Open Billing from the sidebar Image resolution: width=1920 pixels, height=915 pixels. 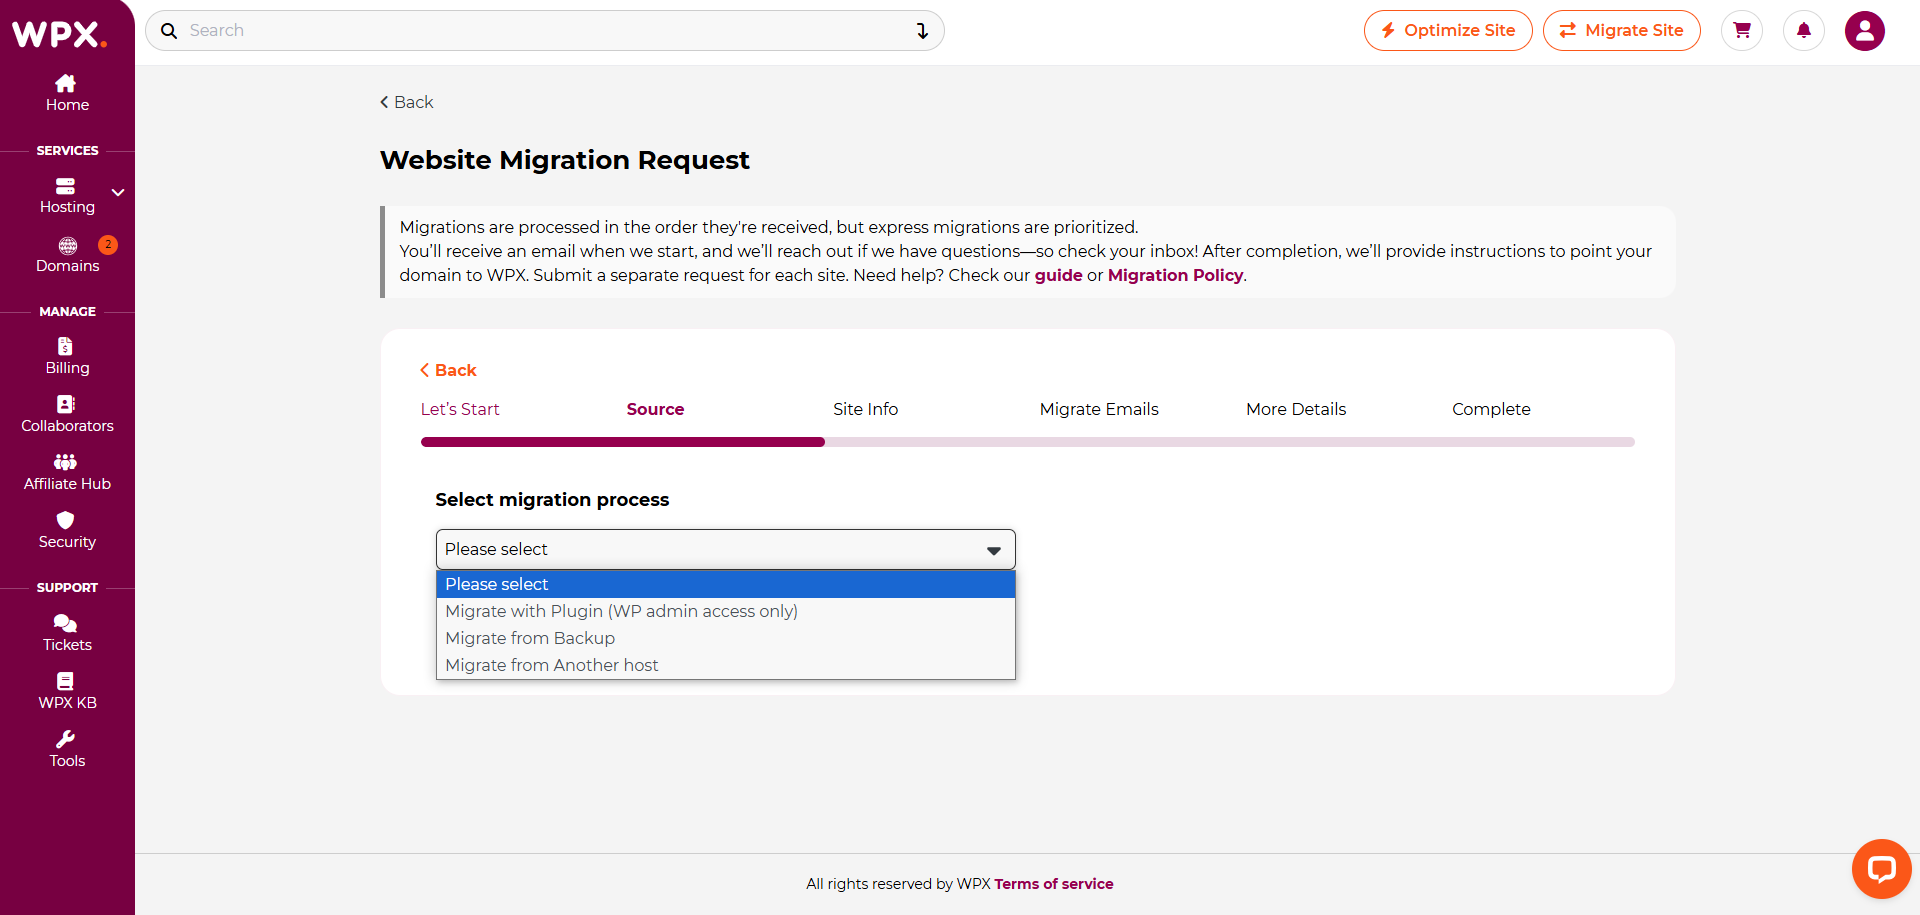point(67,357)
